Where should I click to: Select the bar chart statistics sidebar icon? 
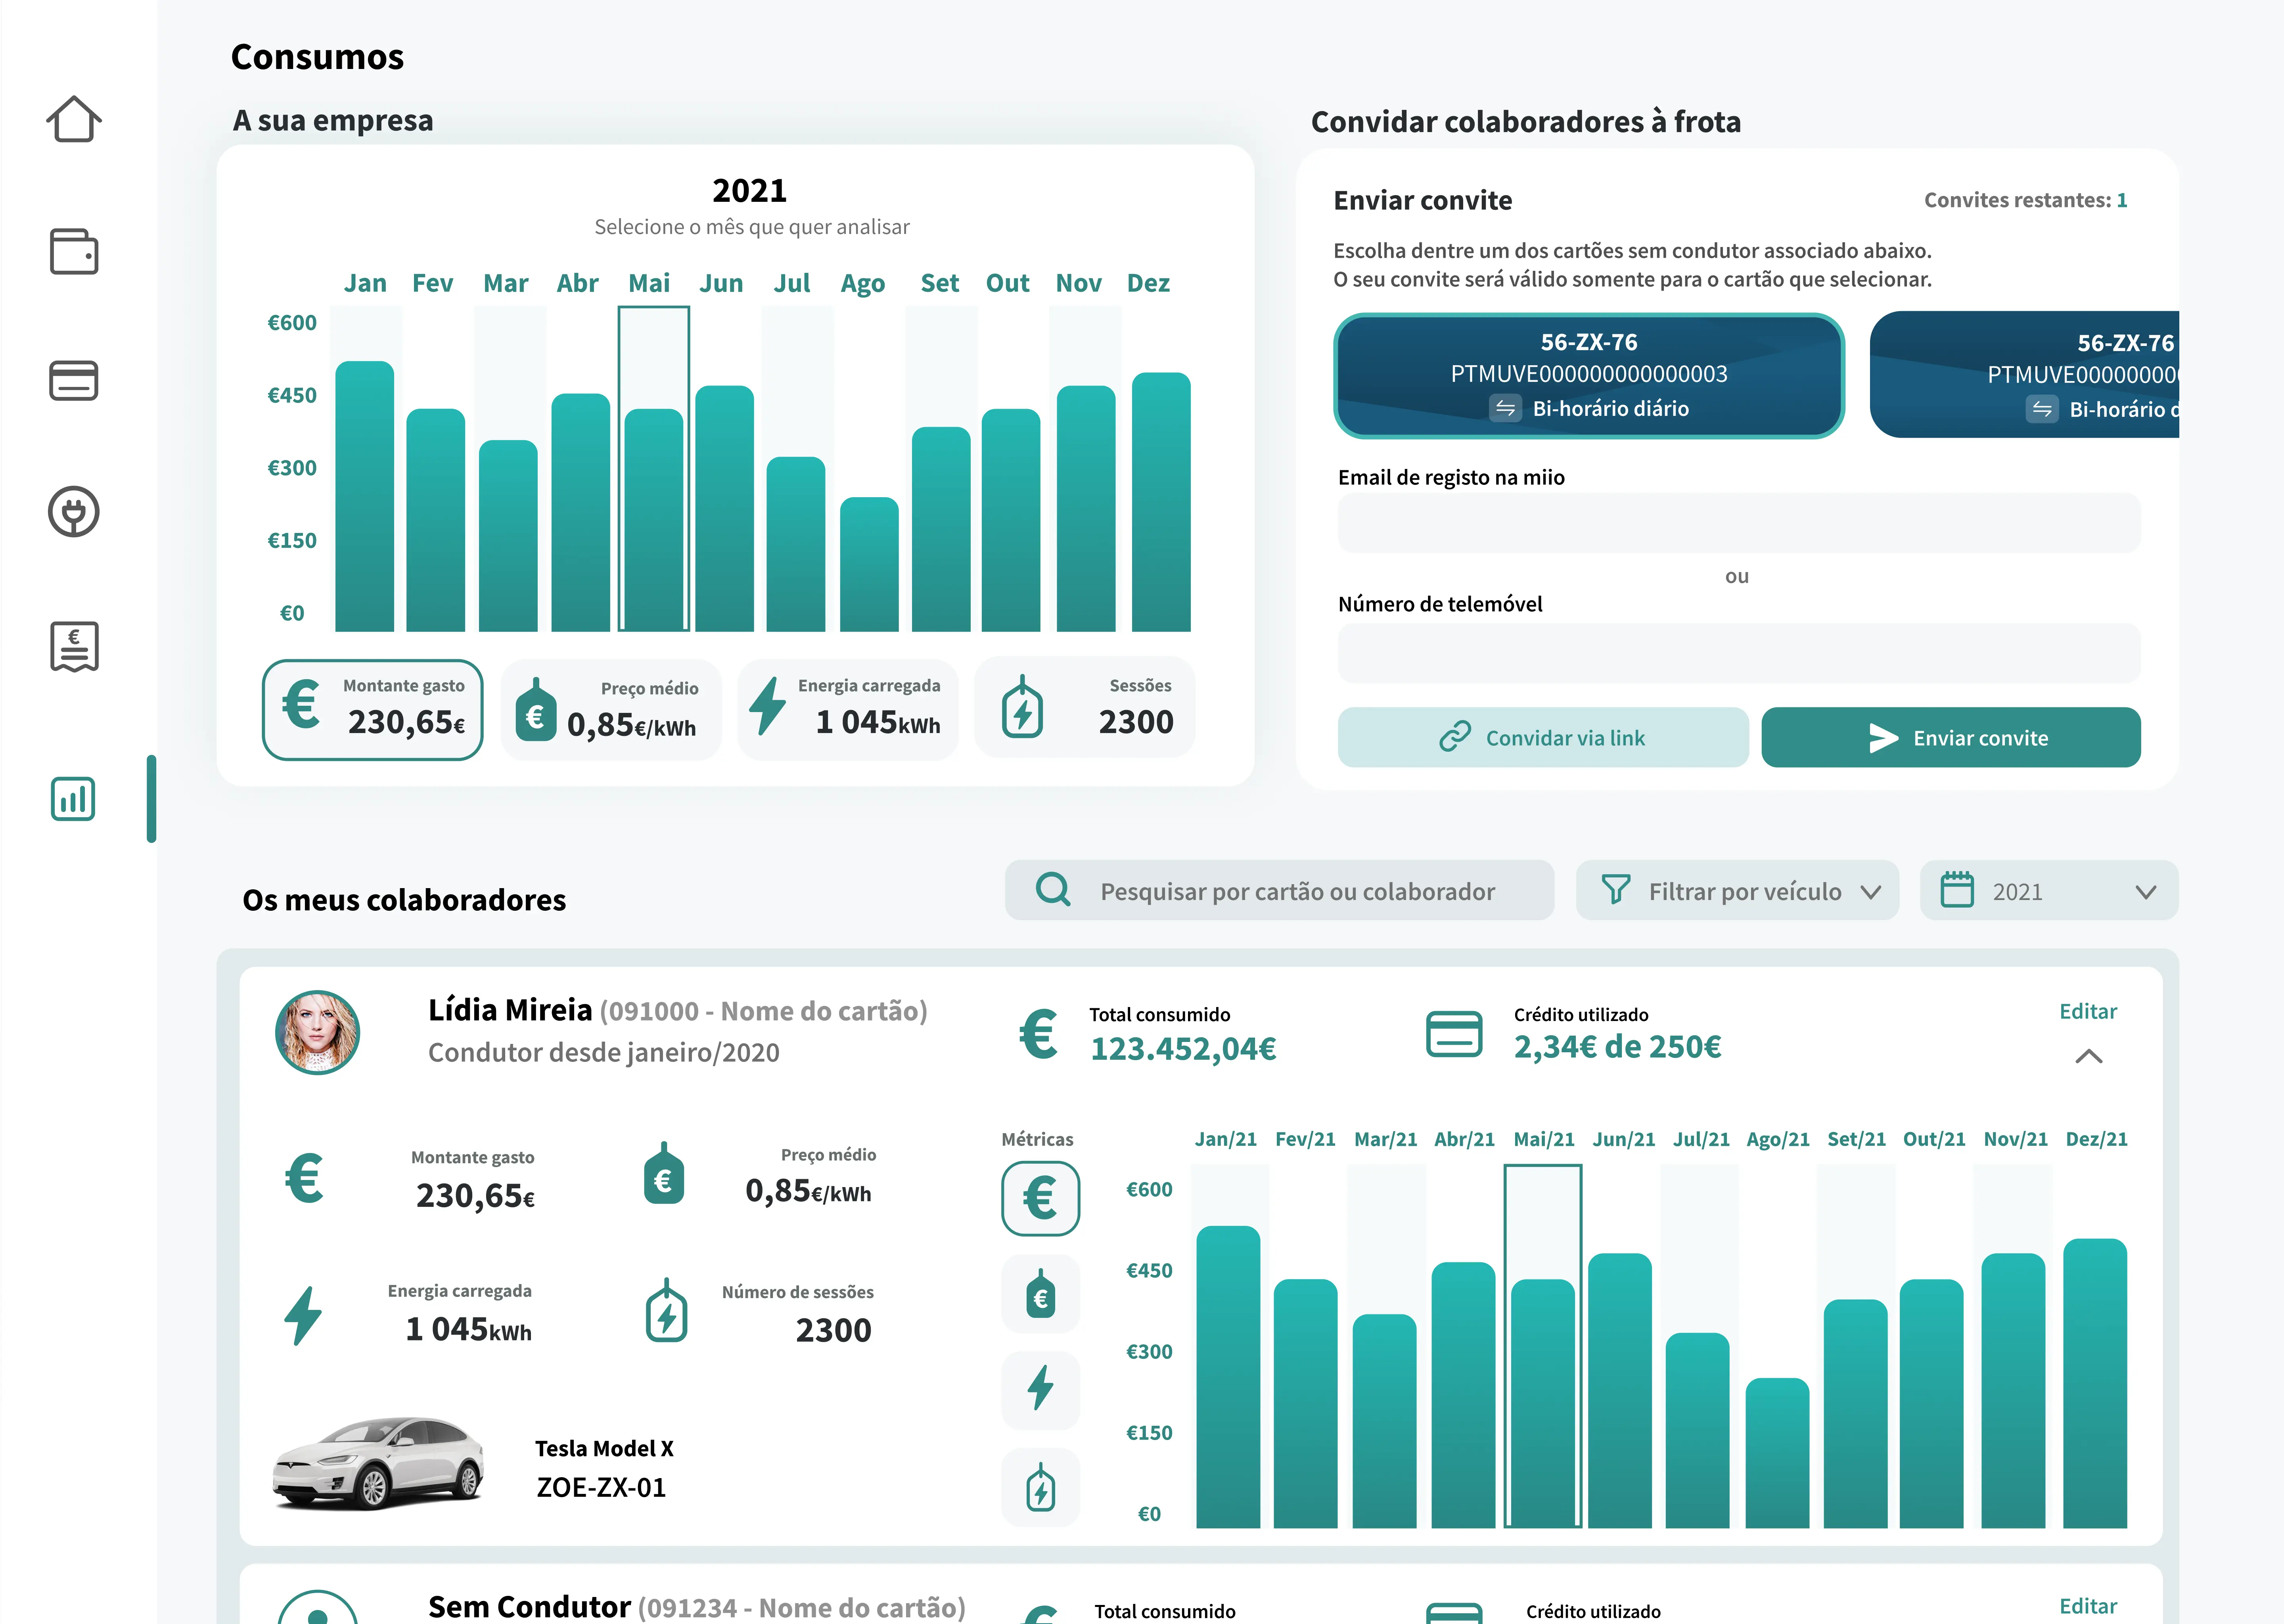tap(73, 799)
